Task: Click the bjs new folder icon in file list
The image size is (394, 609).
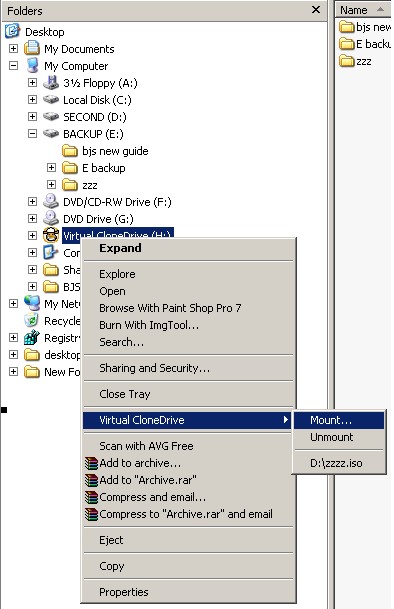Action: tap(346, 27)
